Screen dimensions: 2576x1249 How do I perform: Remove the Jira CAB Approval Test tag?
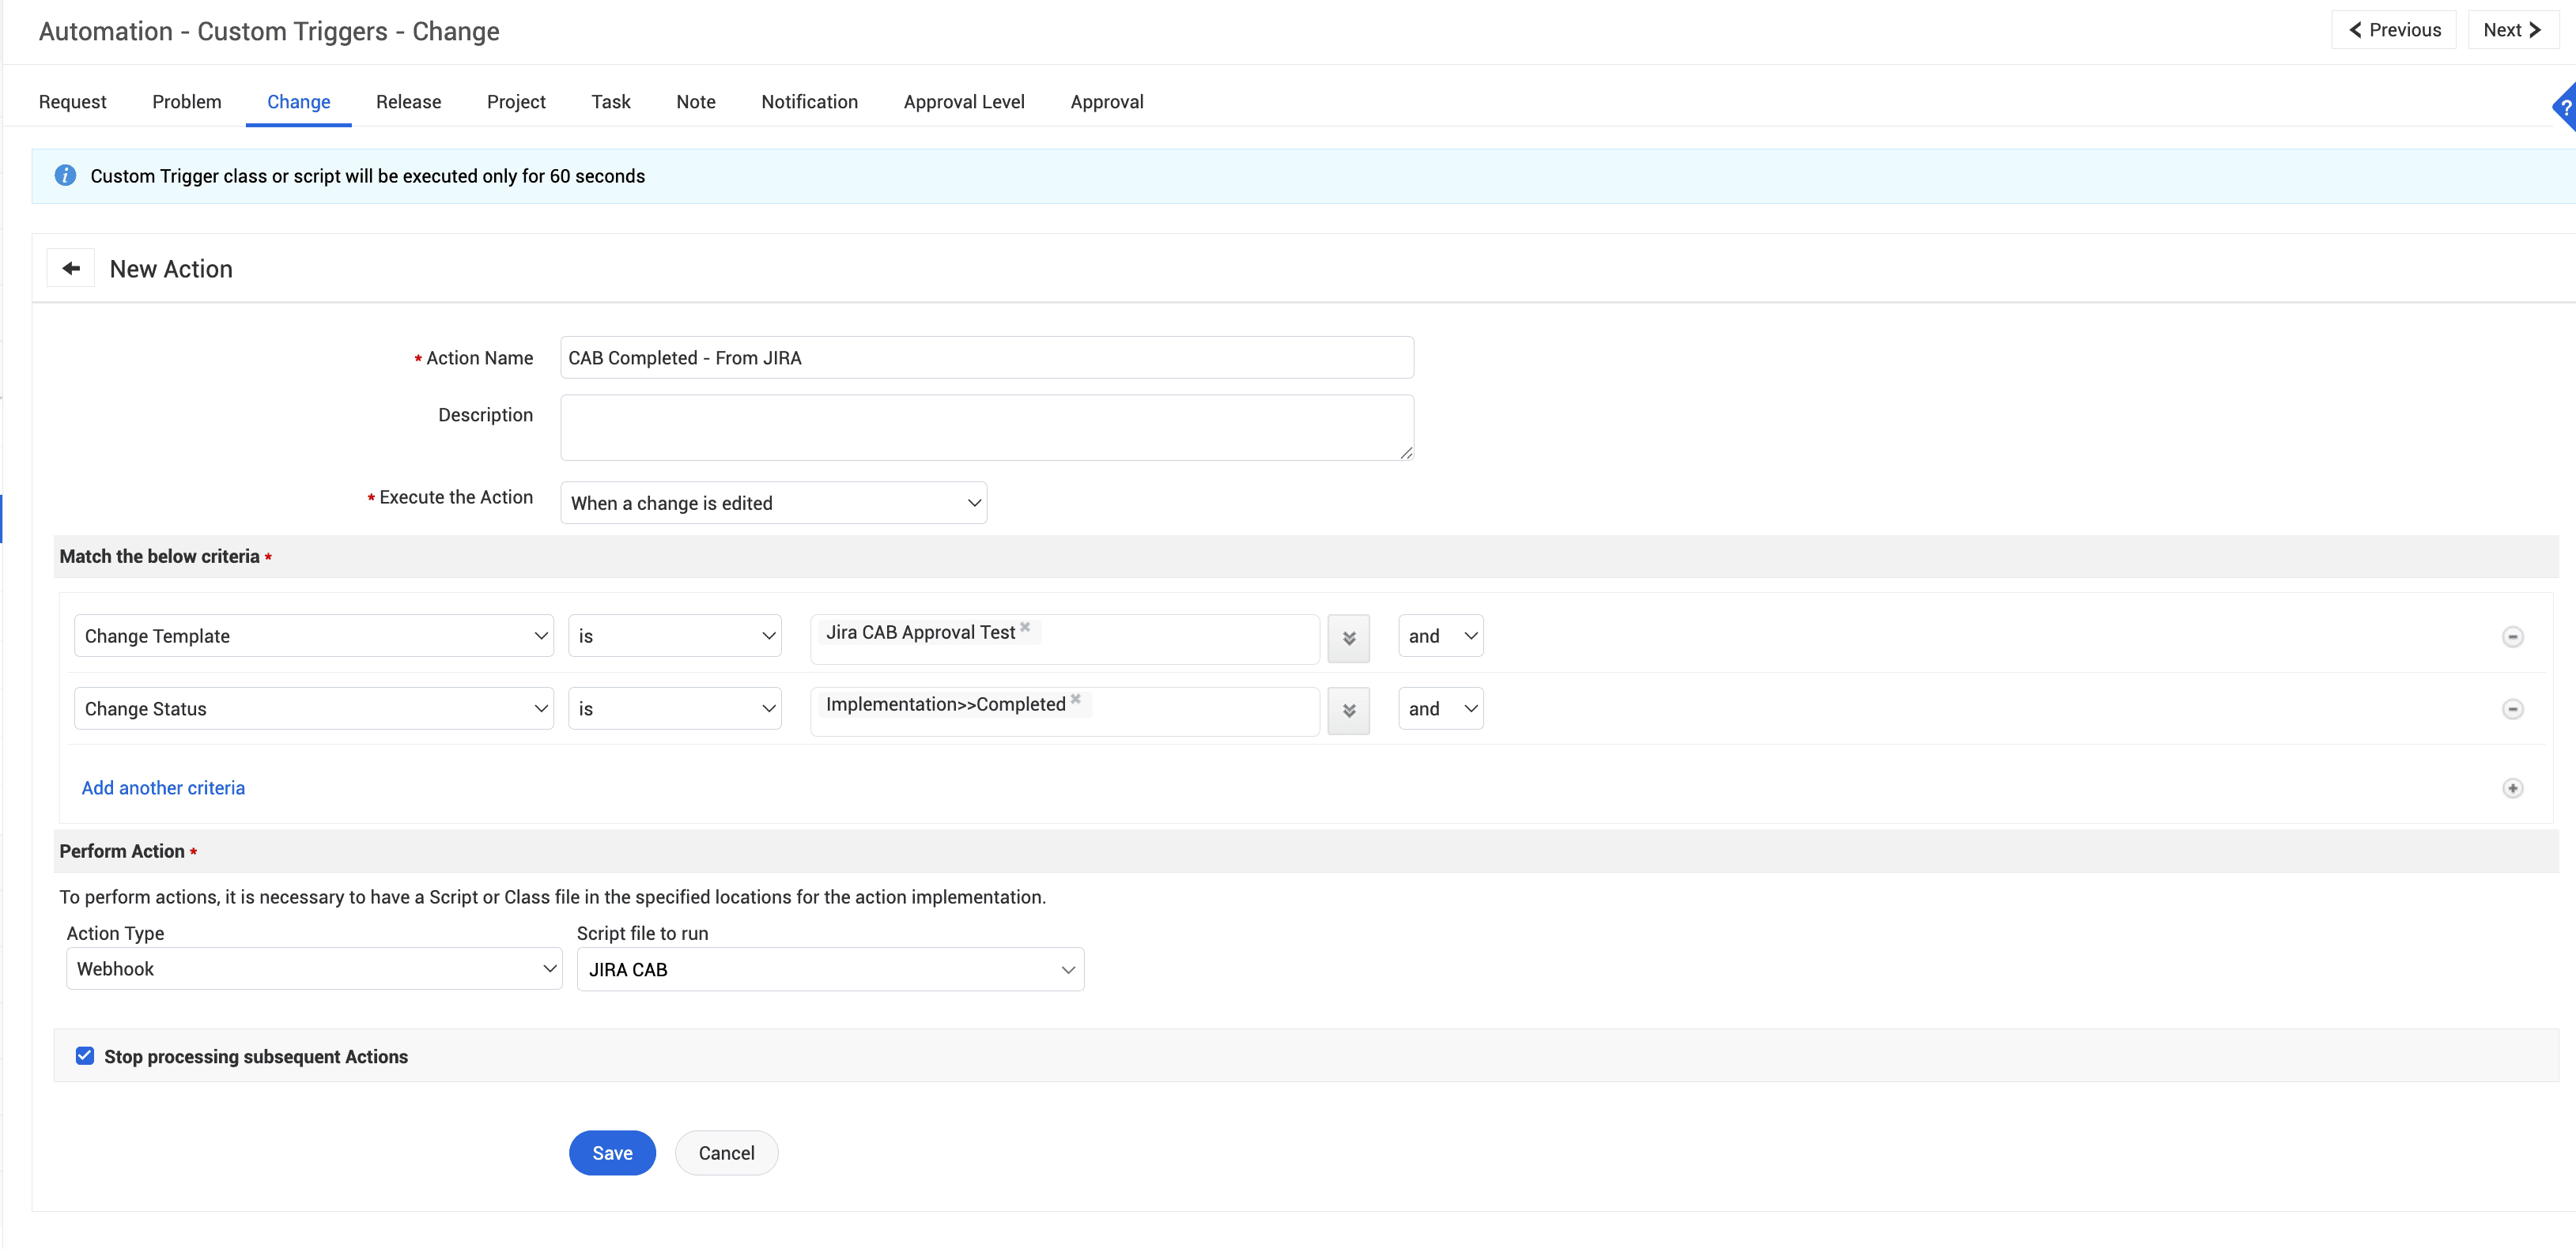coord(1025,627)
